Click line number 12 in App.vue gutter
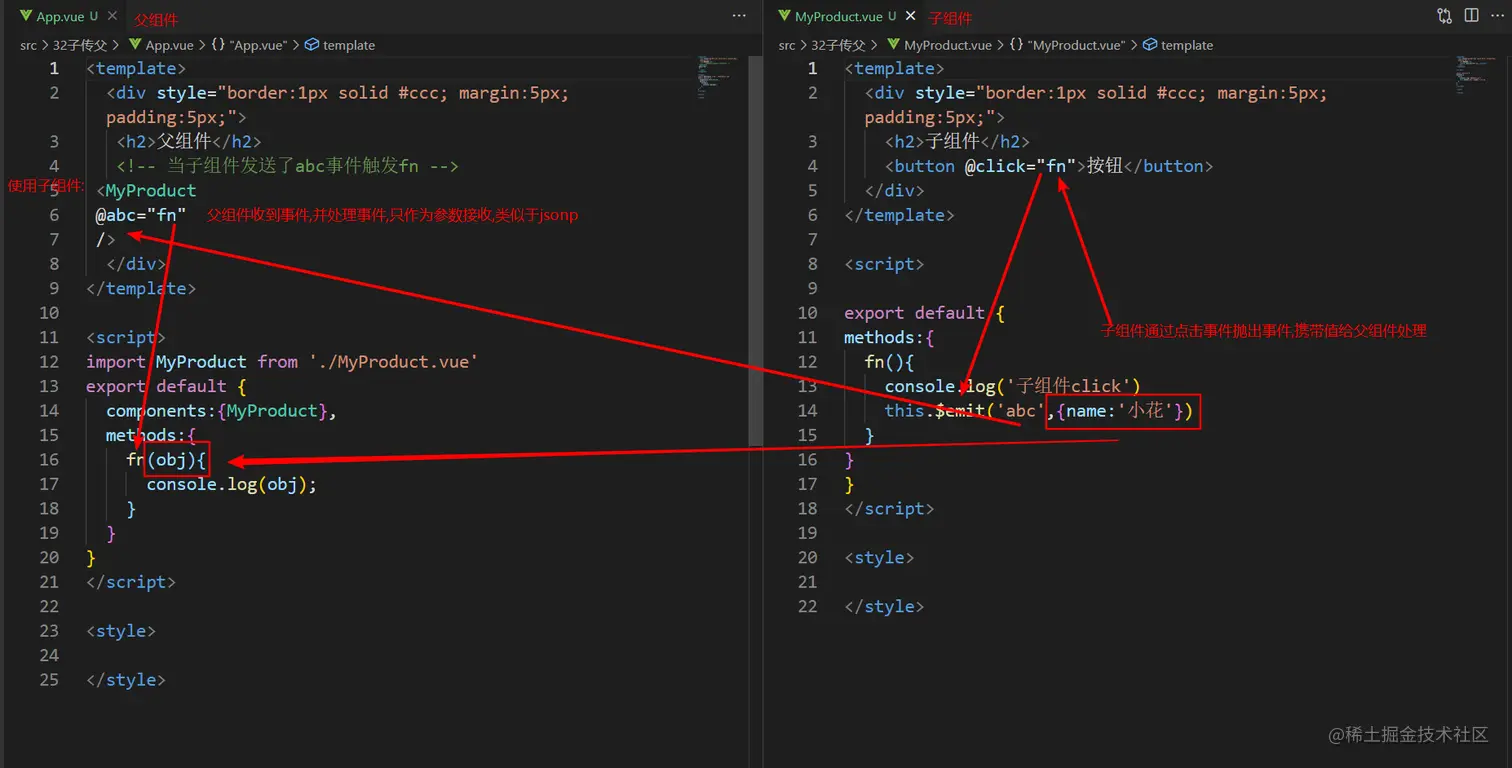 pos(49,362)
